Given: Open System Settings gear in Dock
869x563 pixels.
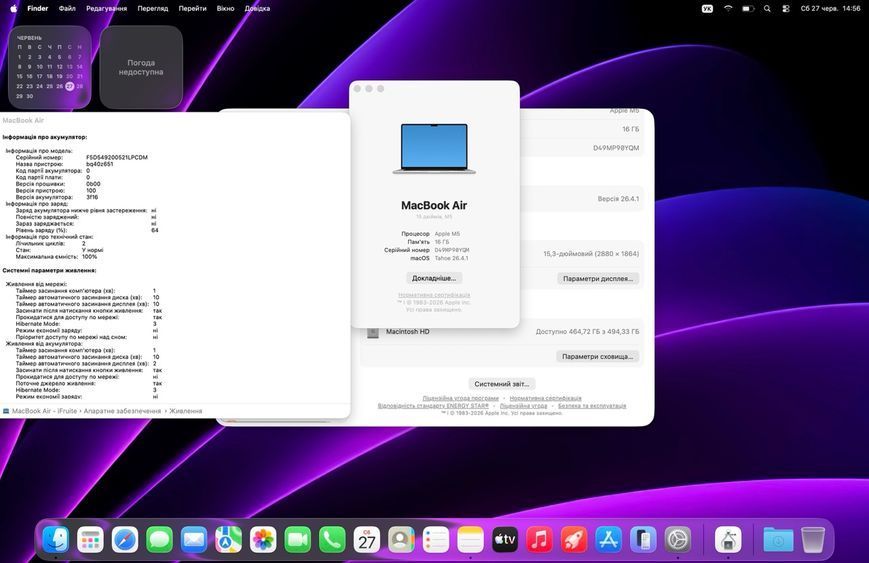Looking at the screenshot, I should tap(678, 539).
